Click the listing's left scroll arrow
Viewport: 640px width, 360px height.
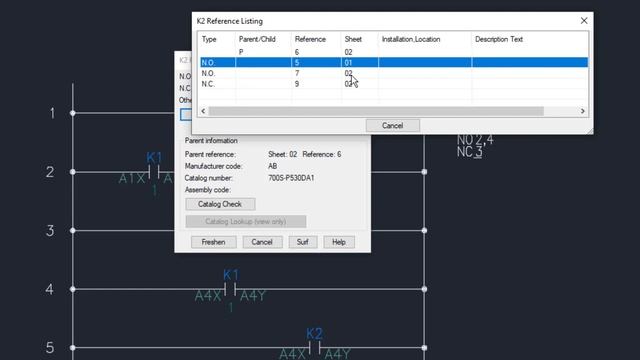click(203, 111)
